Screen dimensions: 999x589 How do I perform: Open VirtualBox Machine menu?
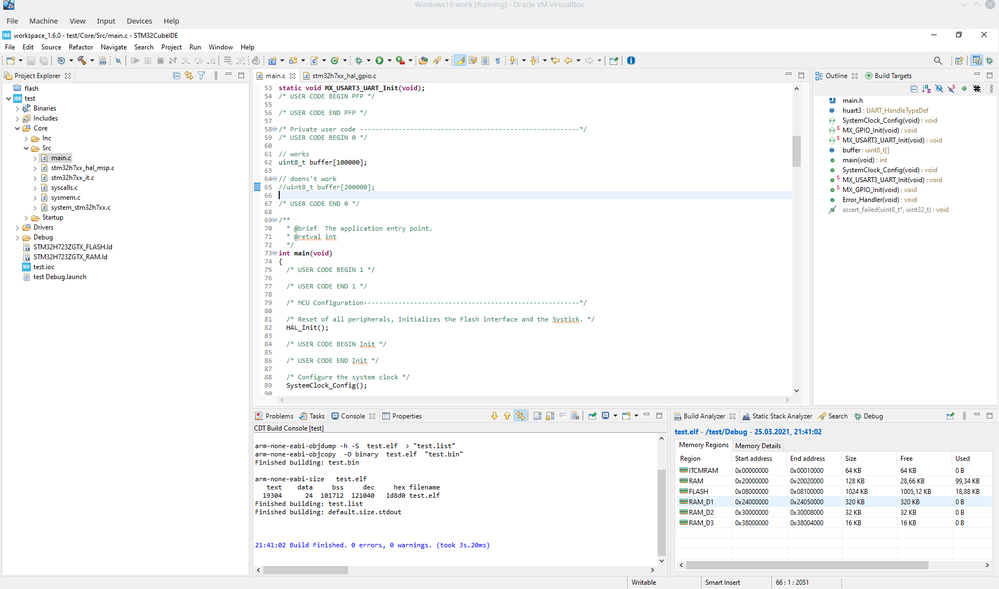(43, 21)
